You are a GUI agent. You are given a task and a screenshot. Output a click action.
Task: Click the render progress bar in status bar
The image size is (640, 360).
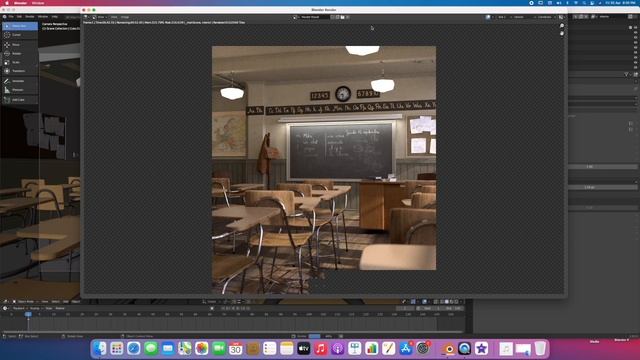coord(314,336)
